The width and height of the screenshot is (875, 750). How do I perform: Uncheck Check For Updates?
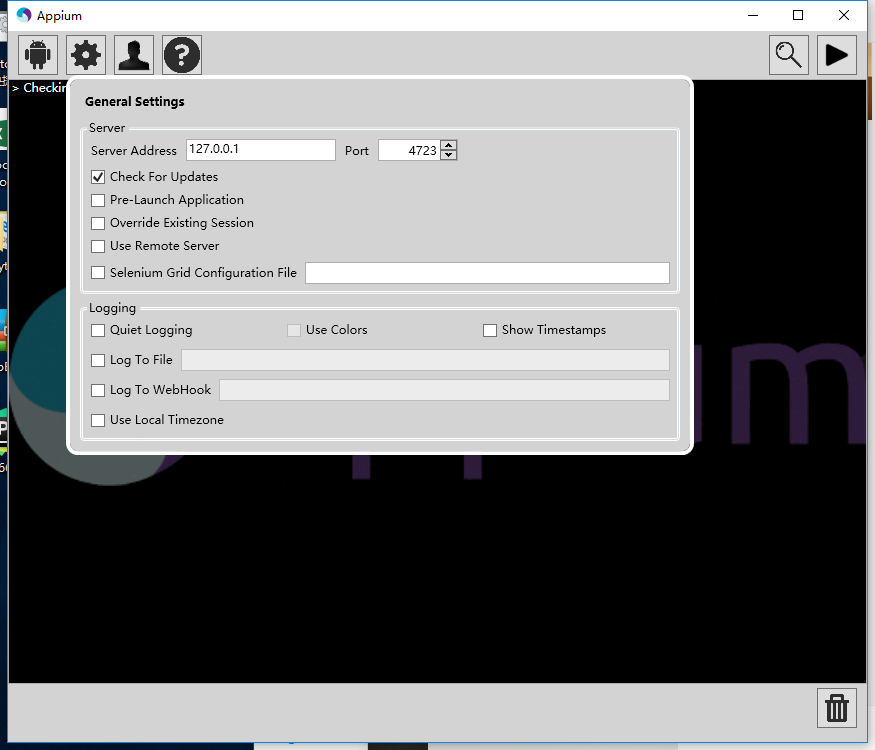(98, 177)
